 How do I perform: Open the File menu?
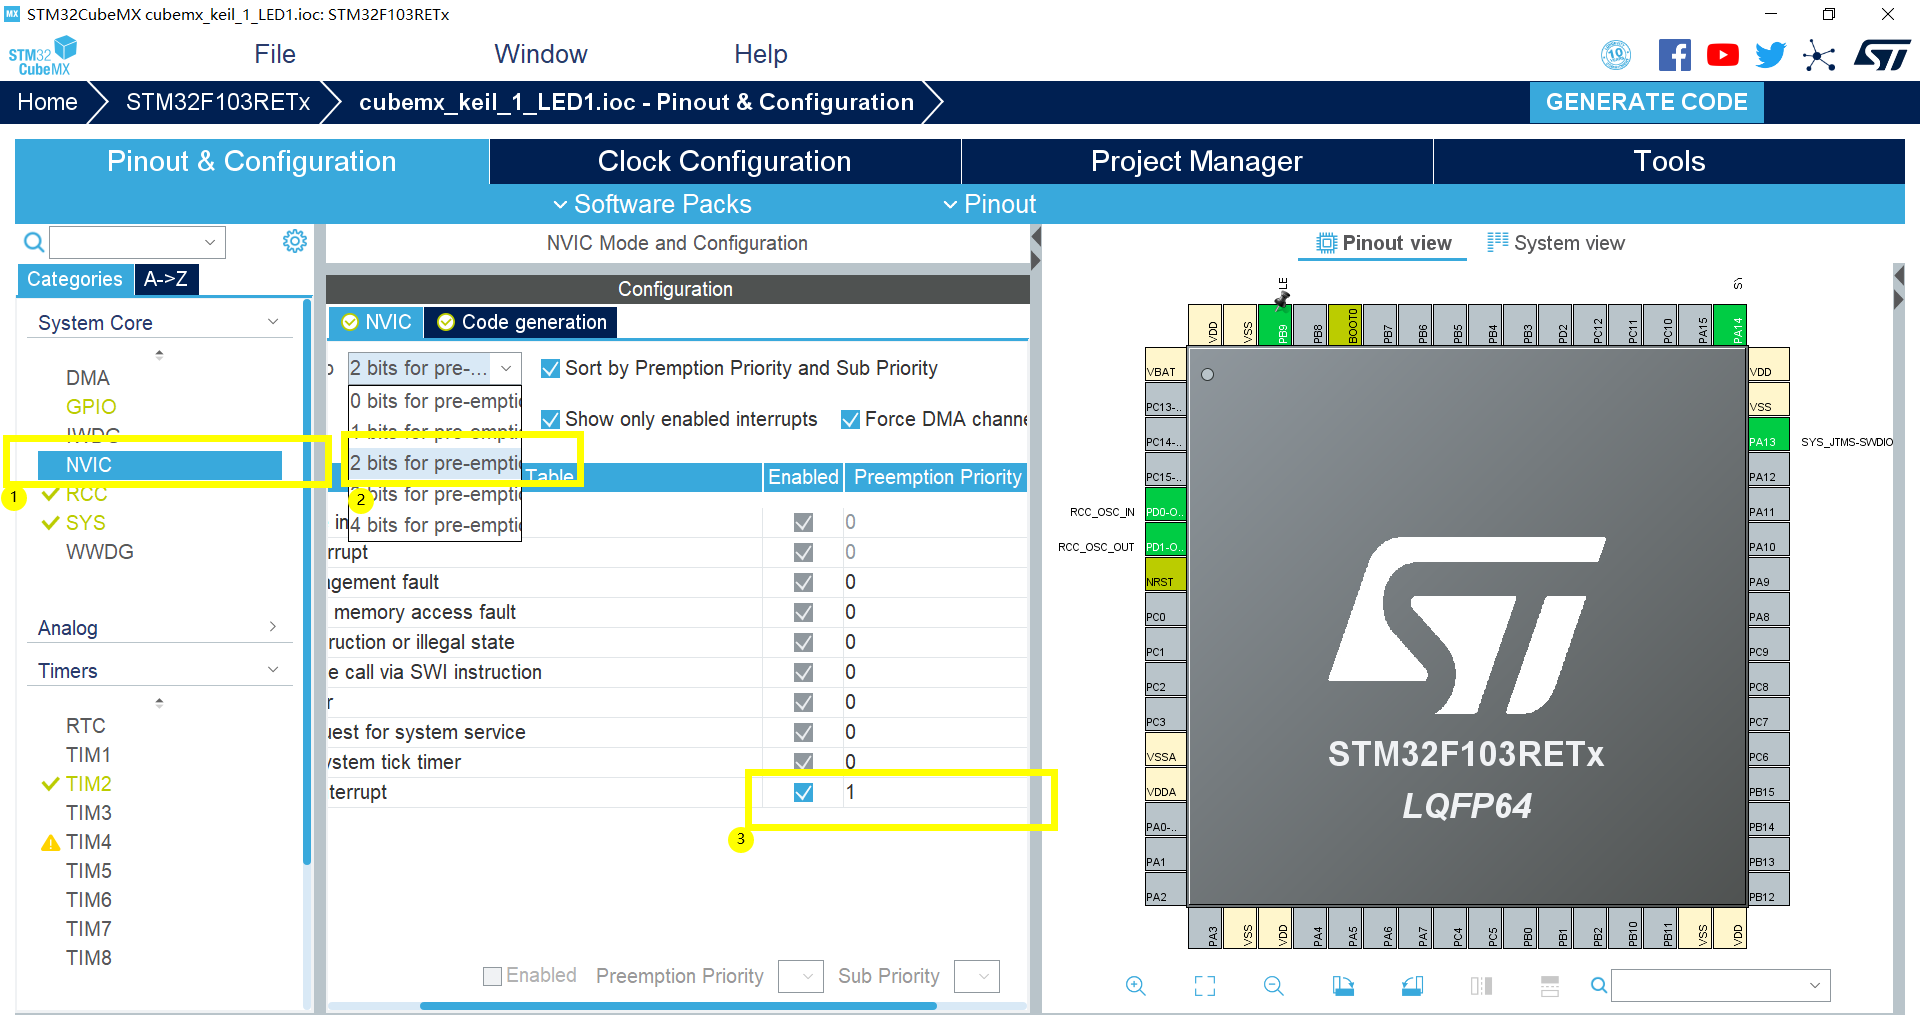275,54
